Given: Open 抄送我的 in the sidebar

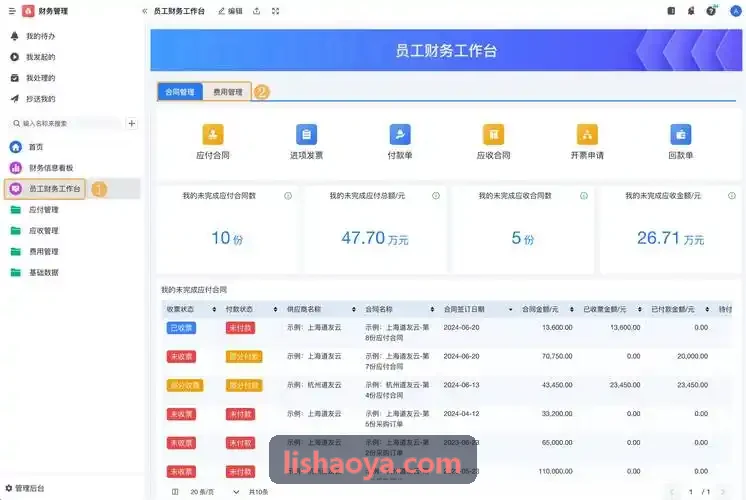Looking at the screenshot, I should (40, 99).
